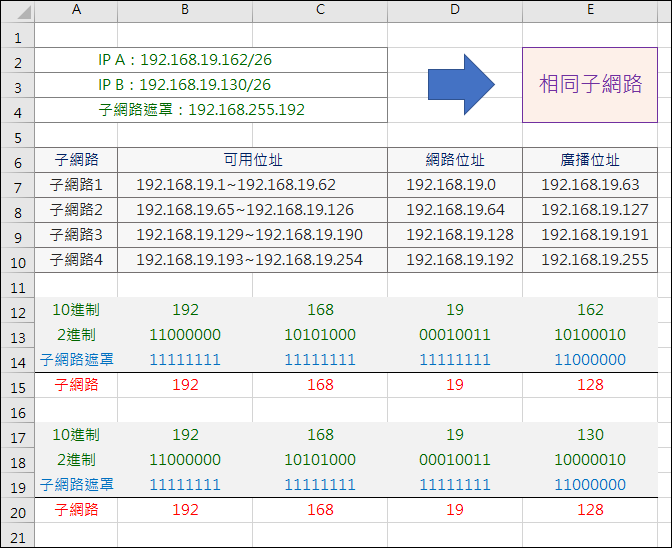Screen dimensions: 672x548
Task: Select cell with IP B: 192.168.19.130/26
Action: [211, 85]
